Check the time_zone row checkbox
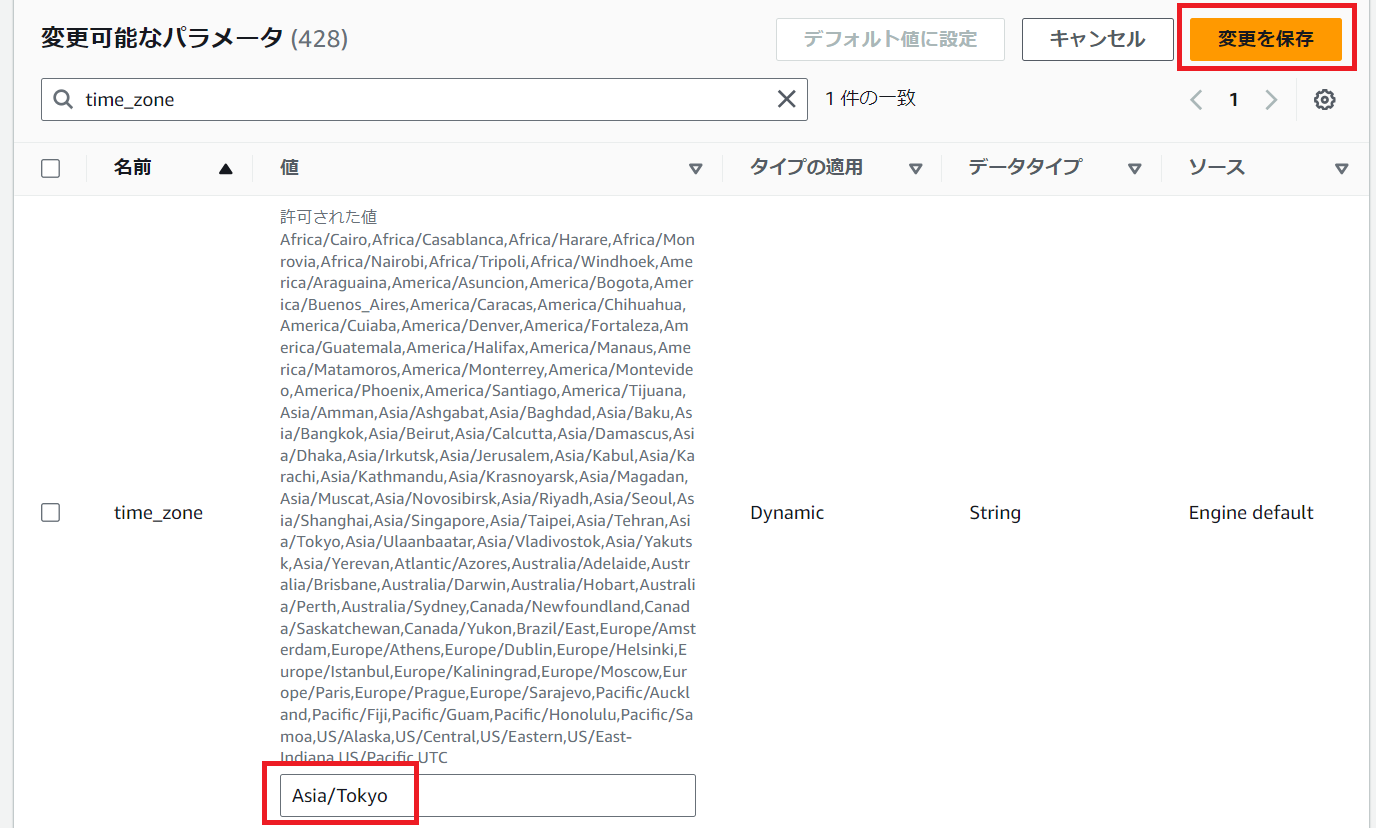Image resolution: width=1376 pixels, height=828 pixels. point(50,513)
